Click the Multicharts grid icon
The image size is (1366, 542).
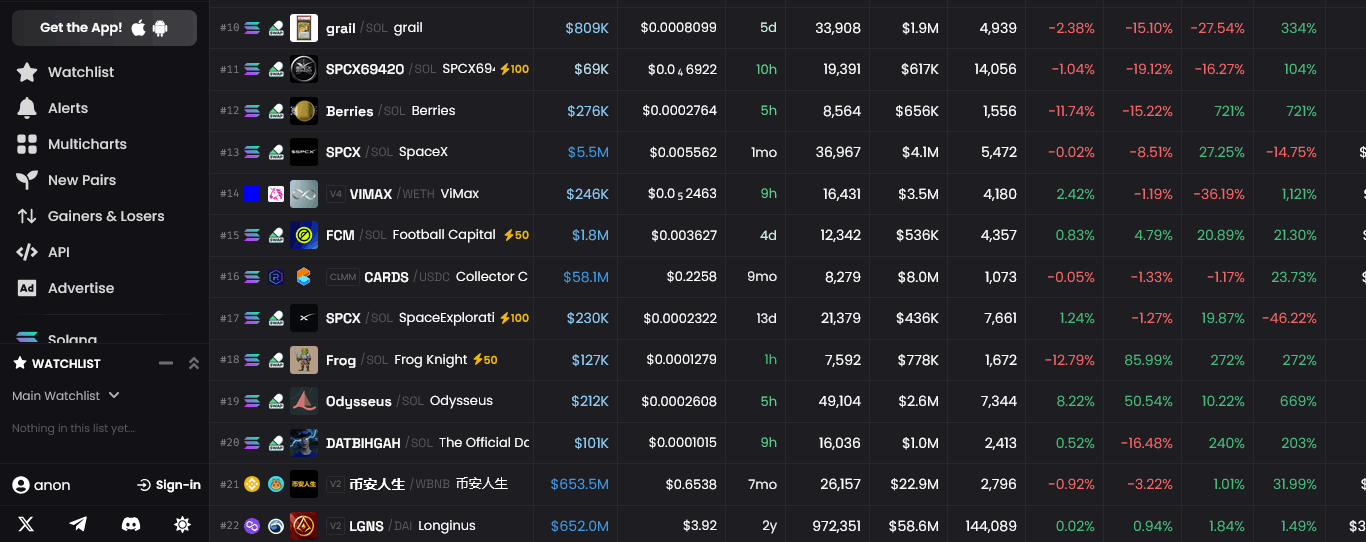tap(27, 144)
